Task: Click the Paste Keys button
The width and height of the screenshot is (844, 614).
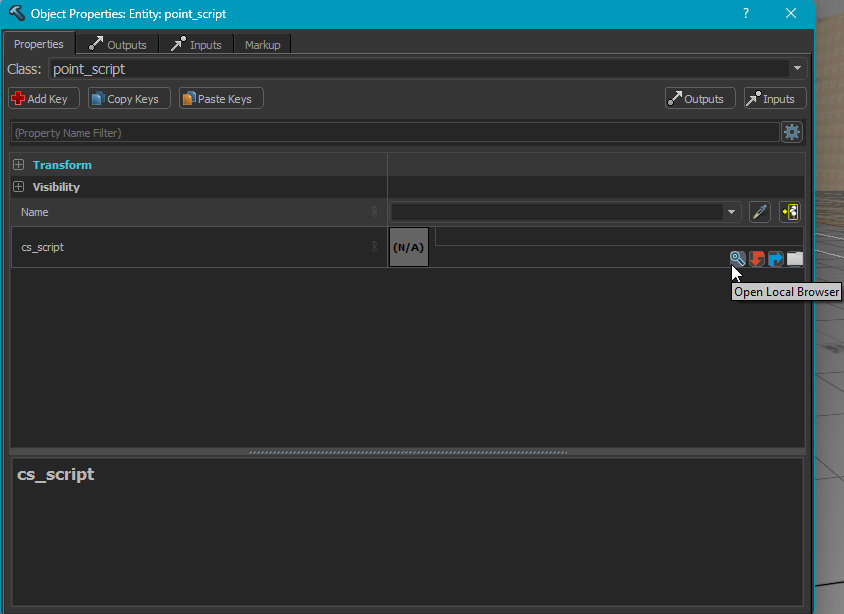Action: point(217,99)
